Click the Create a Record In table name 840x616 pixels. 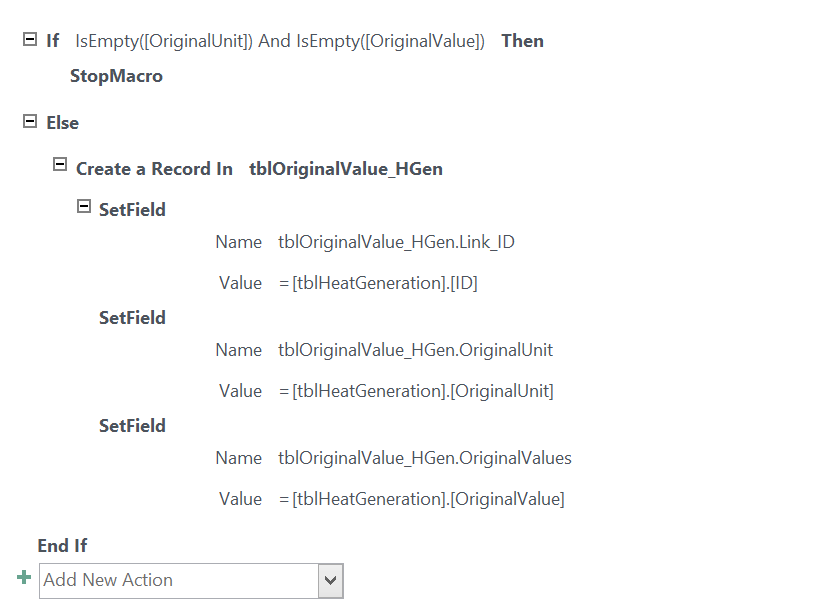[346, 169]
